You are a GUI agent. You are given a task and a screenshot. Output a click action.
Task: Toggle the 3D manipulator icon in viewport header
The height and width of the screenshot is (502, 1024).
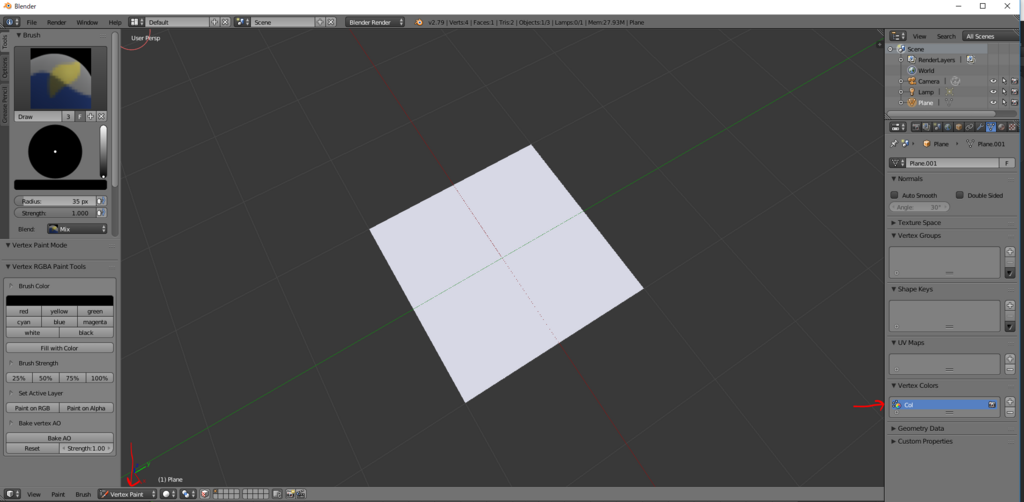pyautogui.click(x=205, y=494)
